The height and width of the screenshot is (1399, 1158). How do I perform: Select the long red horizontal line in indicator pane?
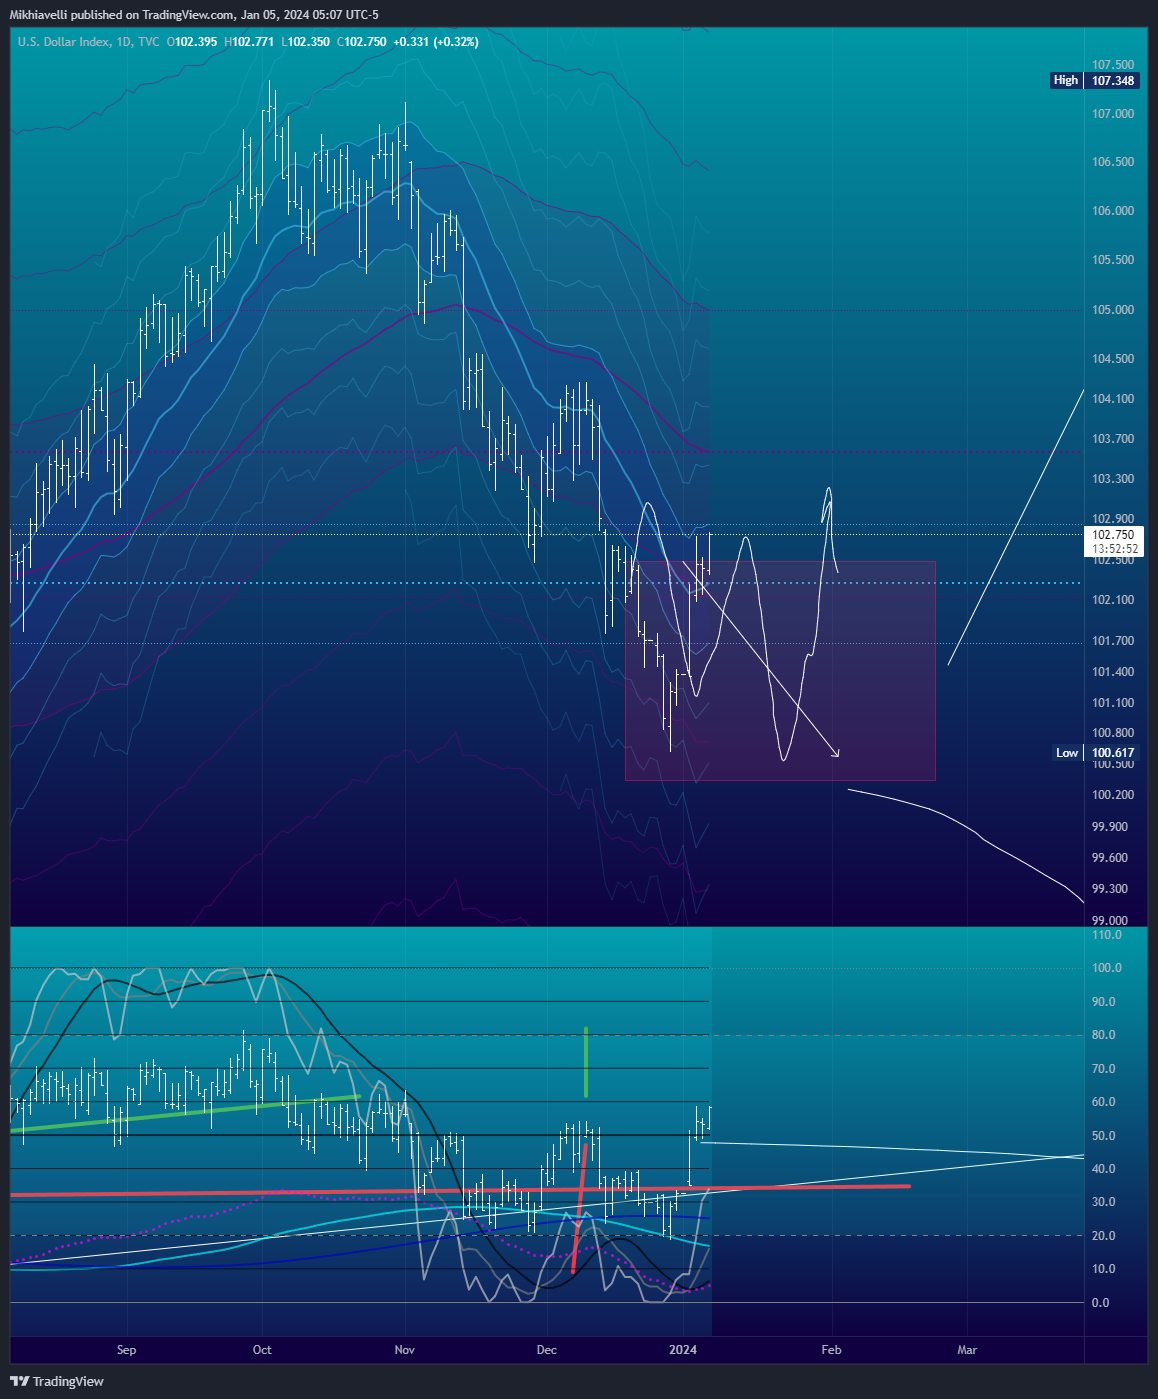click(x=460, y=1190)
